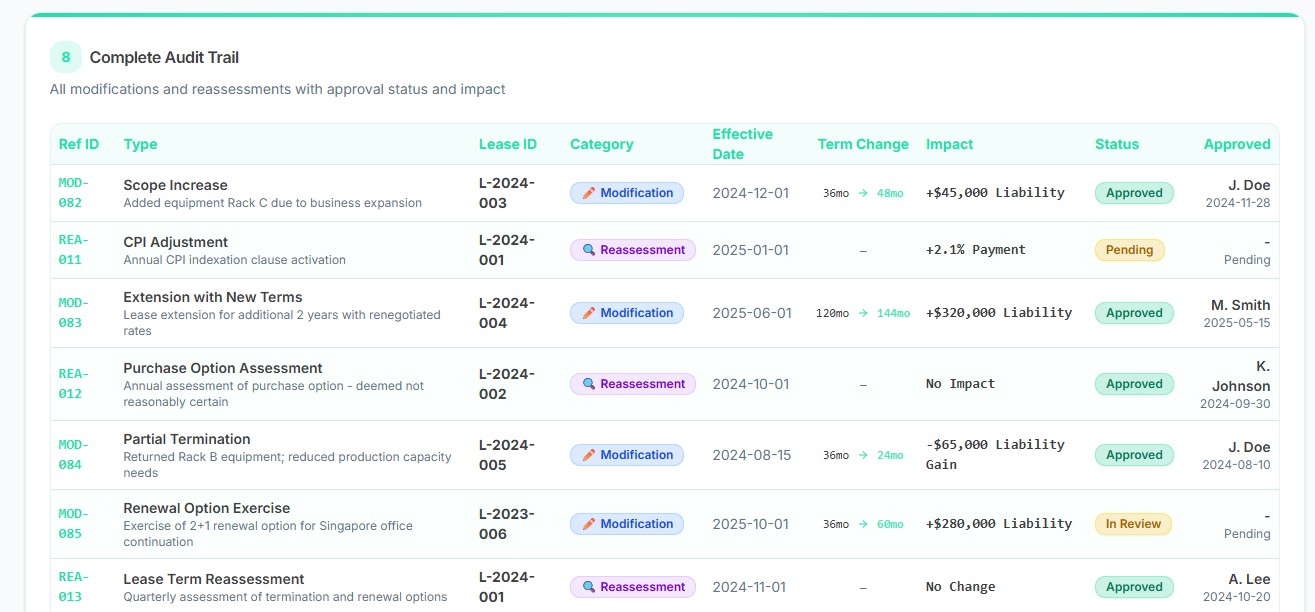Click the Category column header
This screenshot has height=612, width=1315.
click(602, 144)
